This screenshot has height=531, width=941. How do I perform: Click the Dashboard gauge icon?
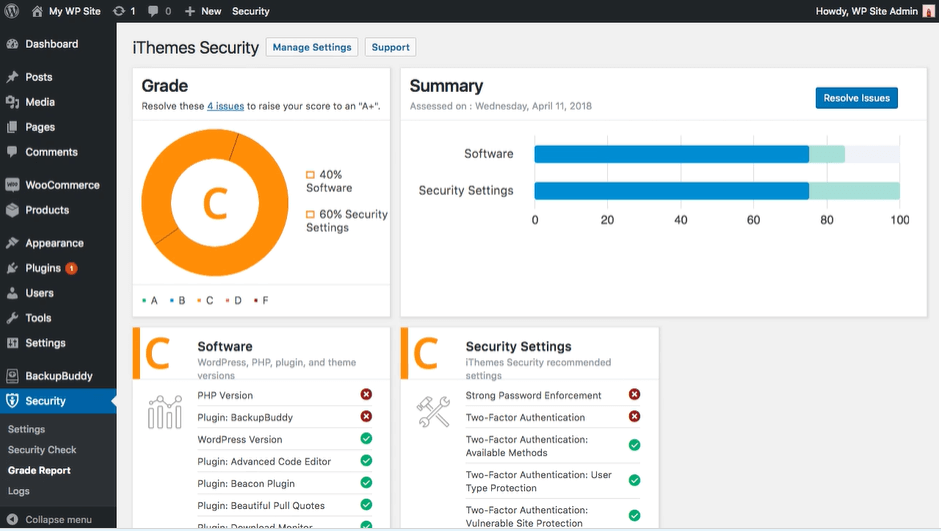tap(12, 44)
